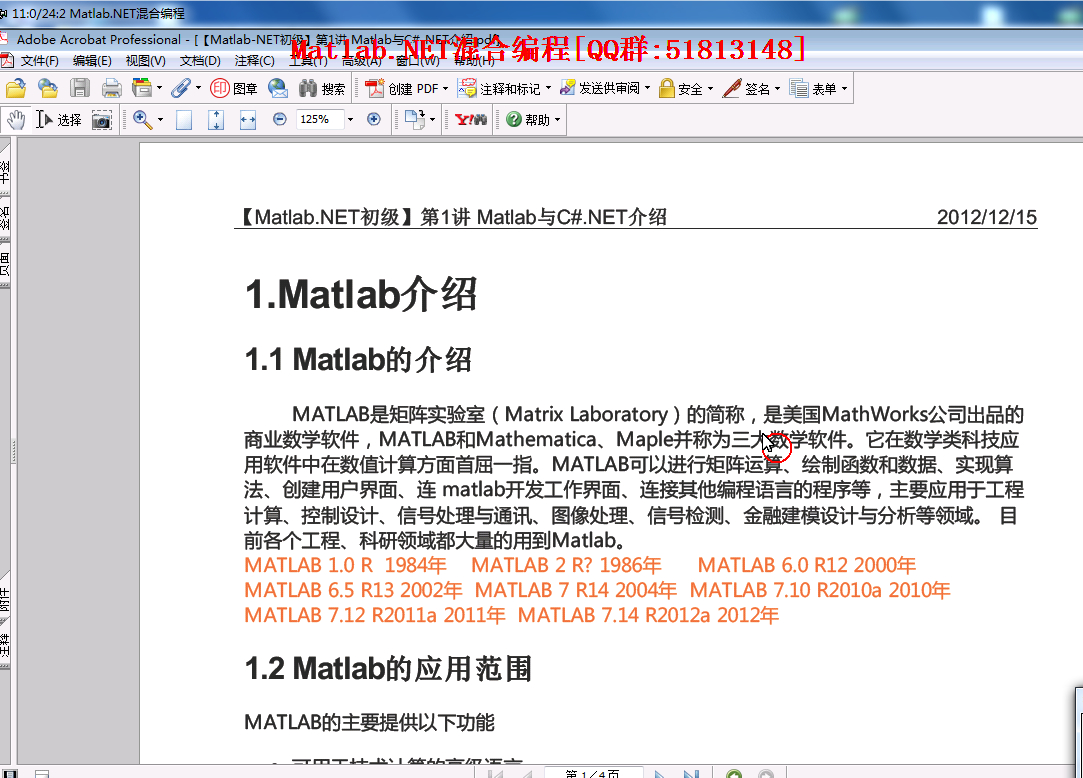Click the create PDF from web page icon
This screenshot has height=778, width=1083.
tap(48, 88)
